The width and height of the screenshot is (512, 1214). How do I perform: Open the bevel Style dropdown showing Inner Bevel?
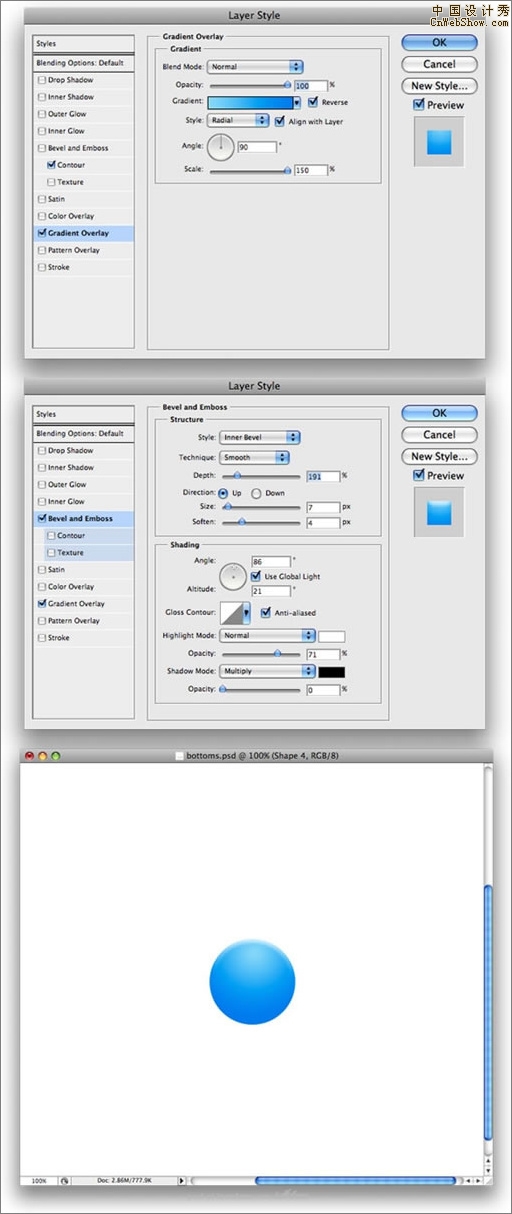click(260, 437)
